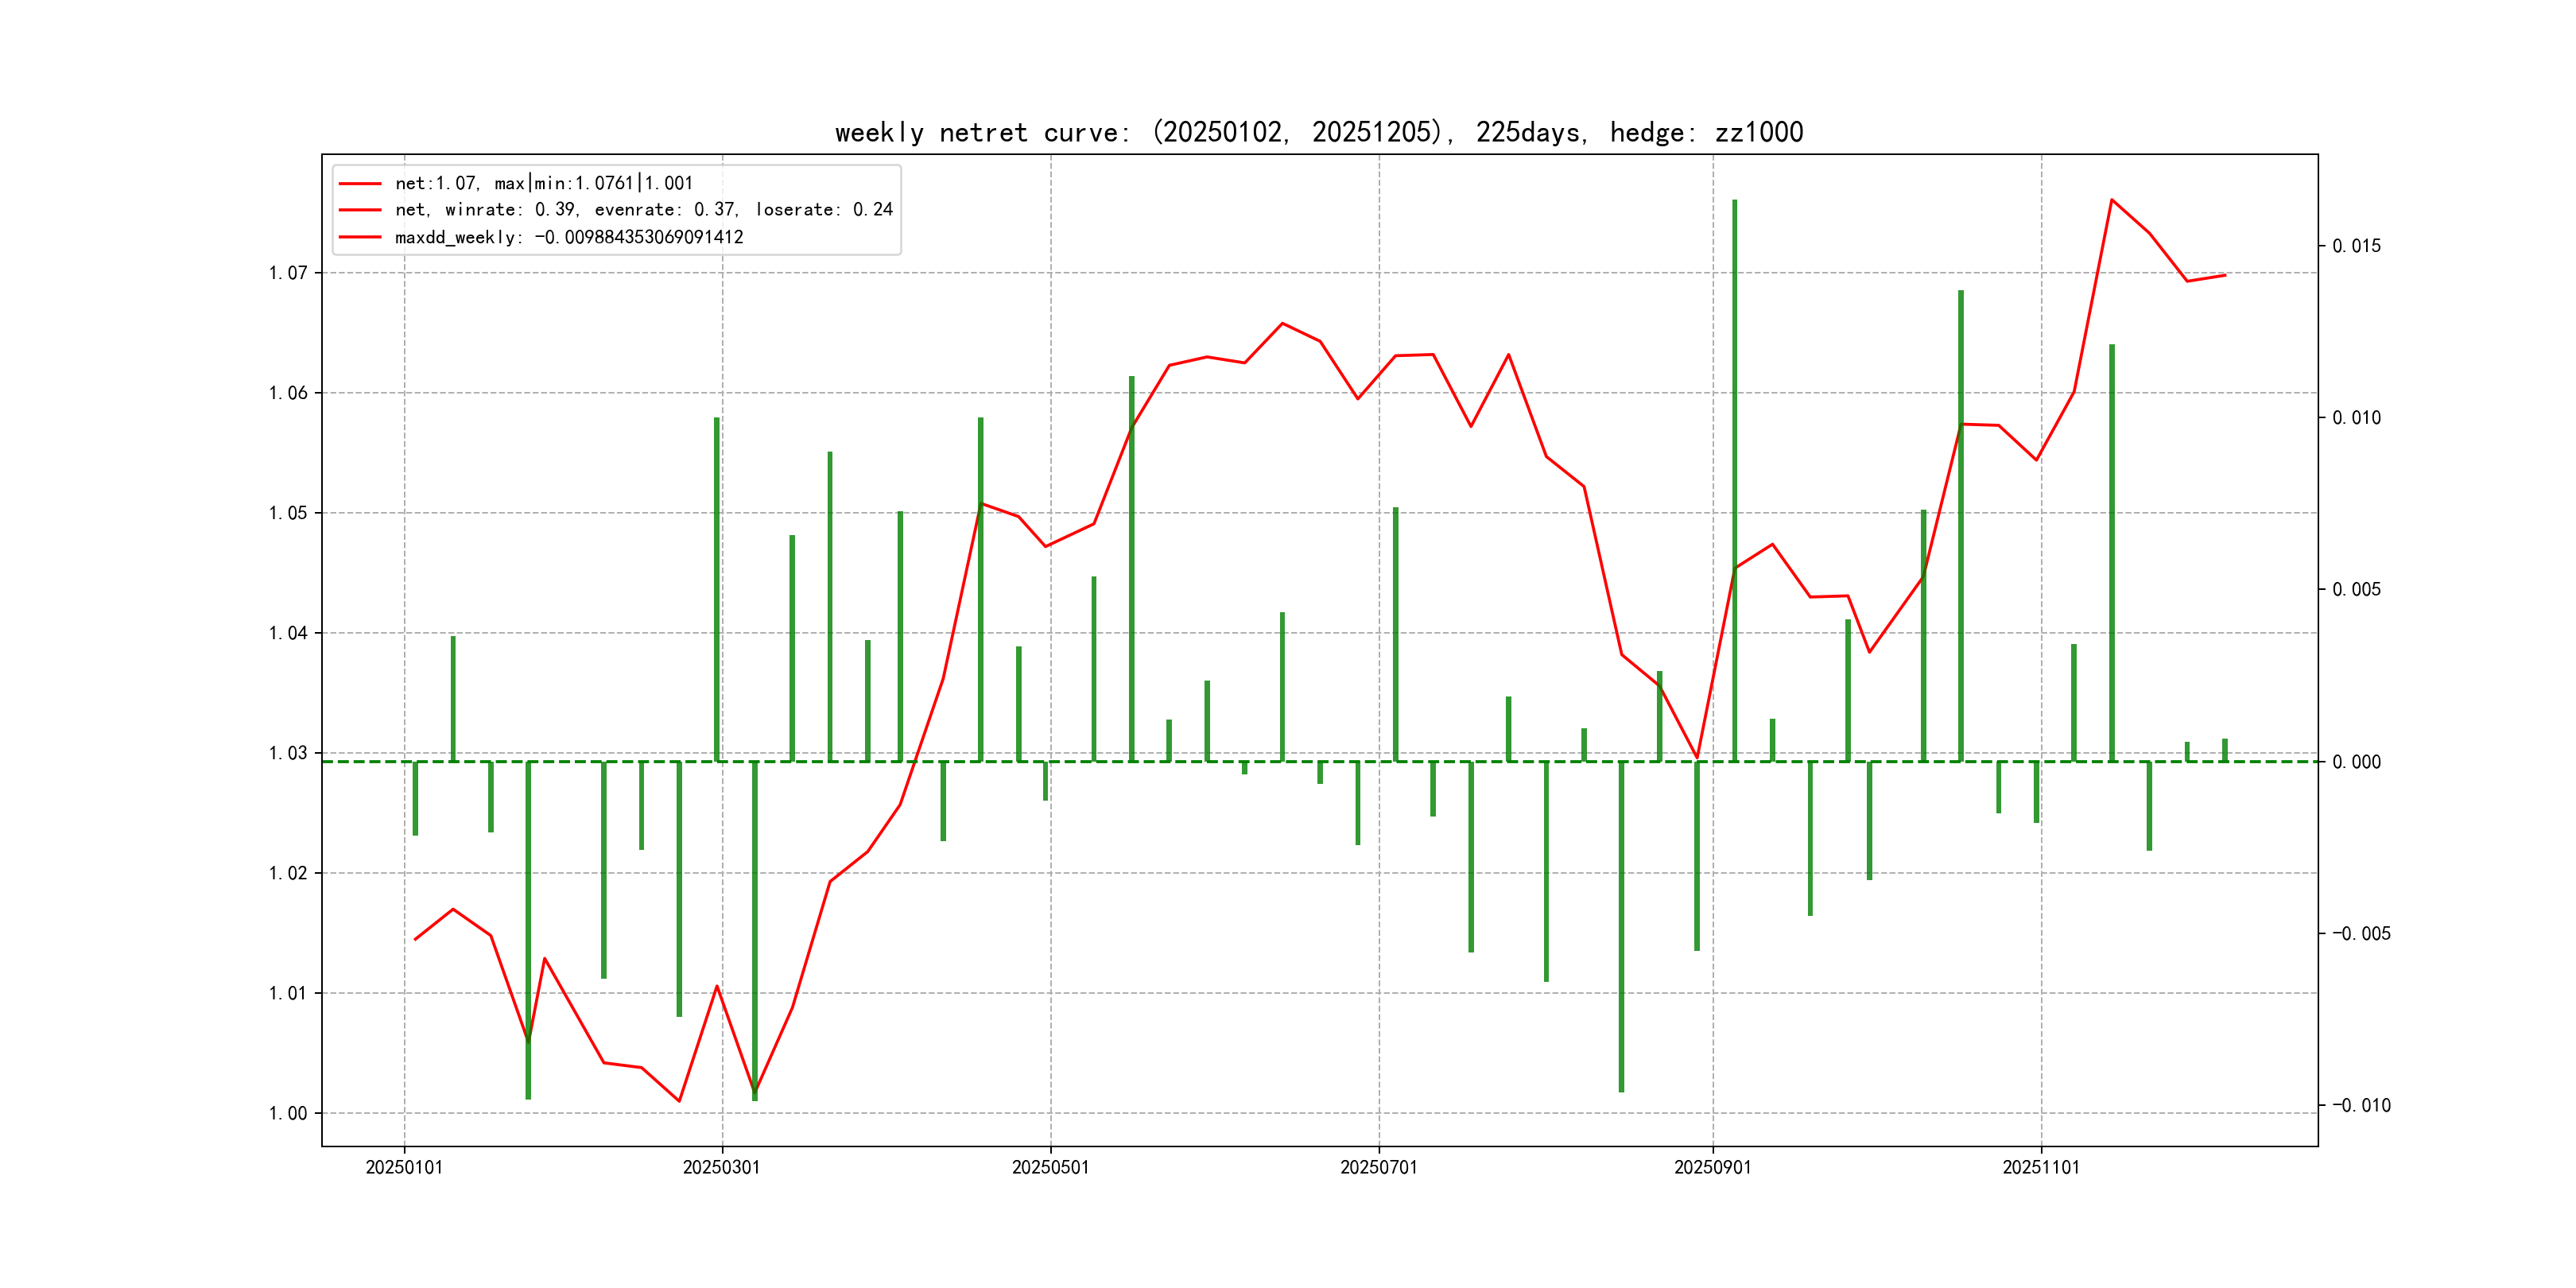Click the first red legend line sample
Image resolution: width=2576 pixels, height=1288 pixels.
point(360,184)
